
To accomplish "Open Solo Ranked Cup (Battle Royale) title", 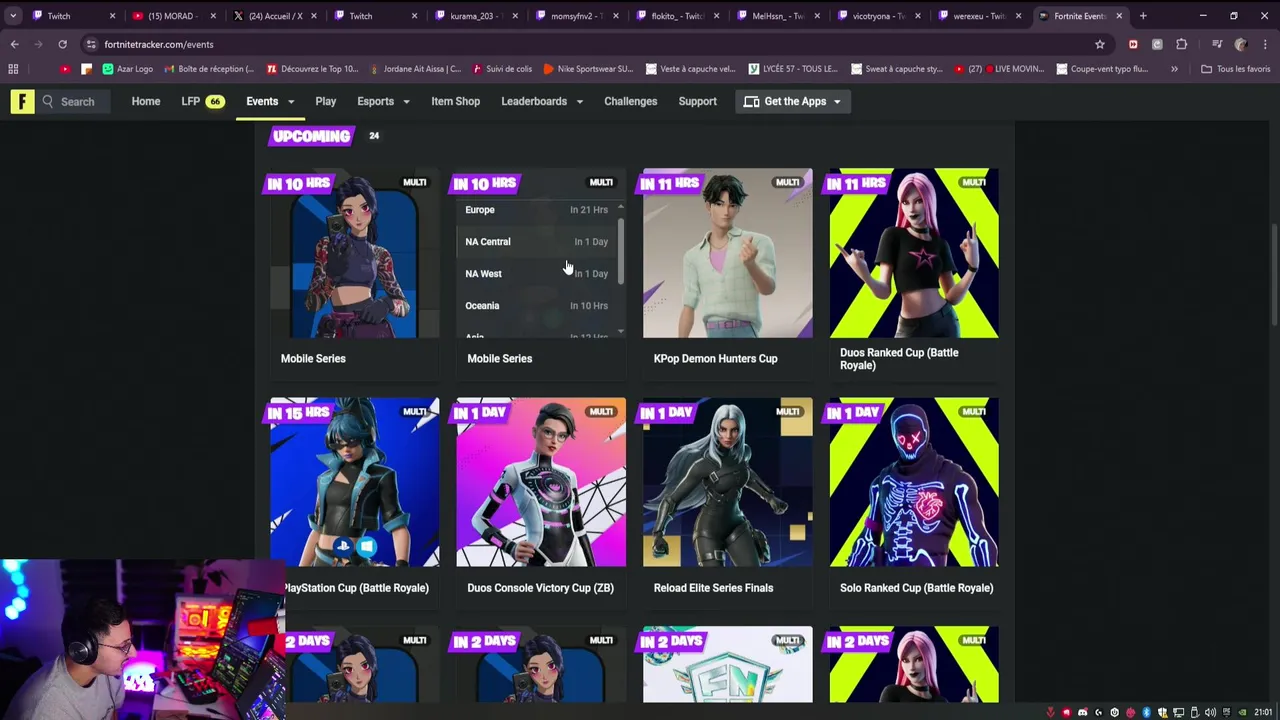I will click(x=916, y=588).
